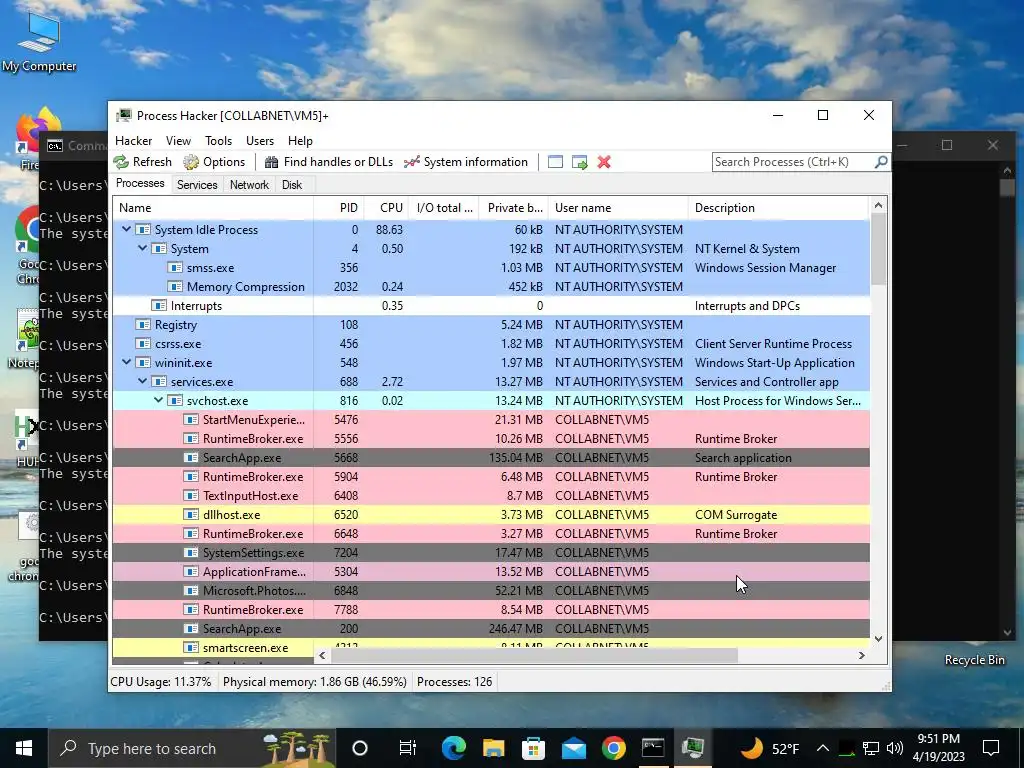Click the 246.47 MB private bytes cell
1024x768 pixels.
tap(516, 629)
